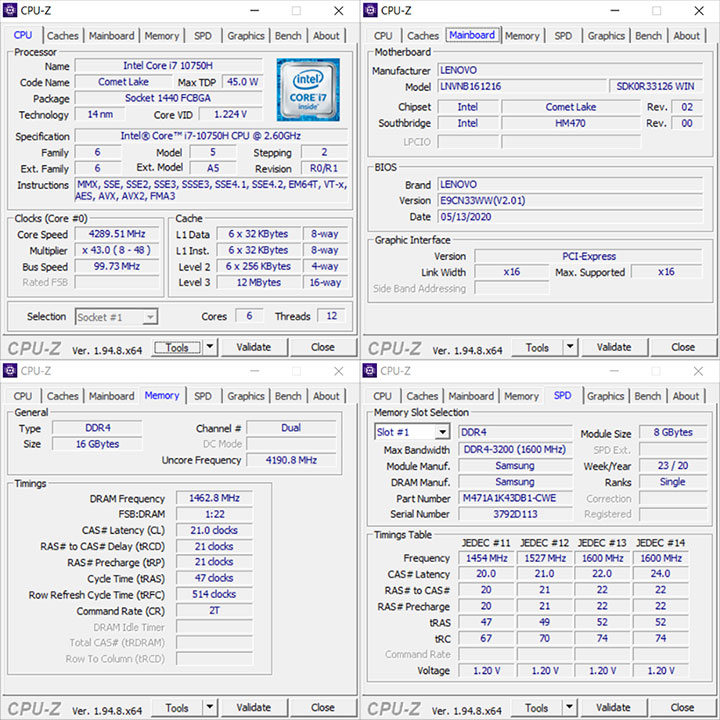Click the Week/Year value 23 / 20

point(673,466)
